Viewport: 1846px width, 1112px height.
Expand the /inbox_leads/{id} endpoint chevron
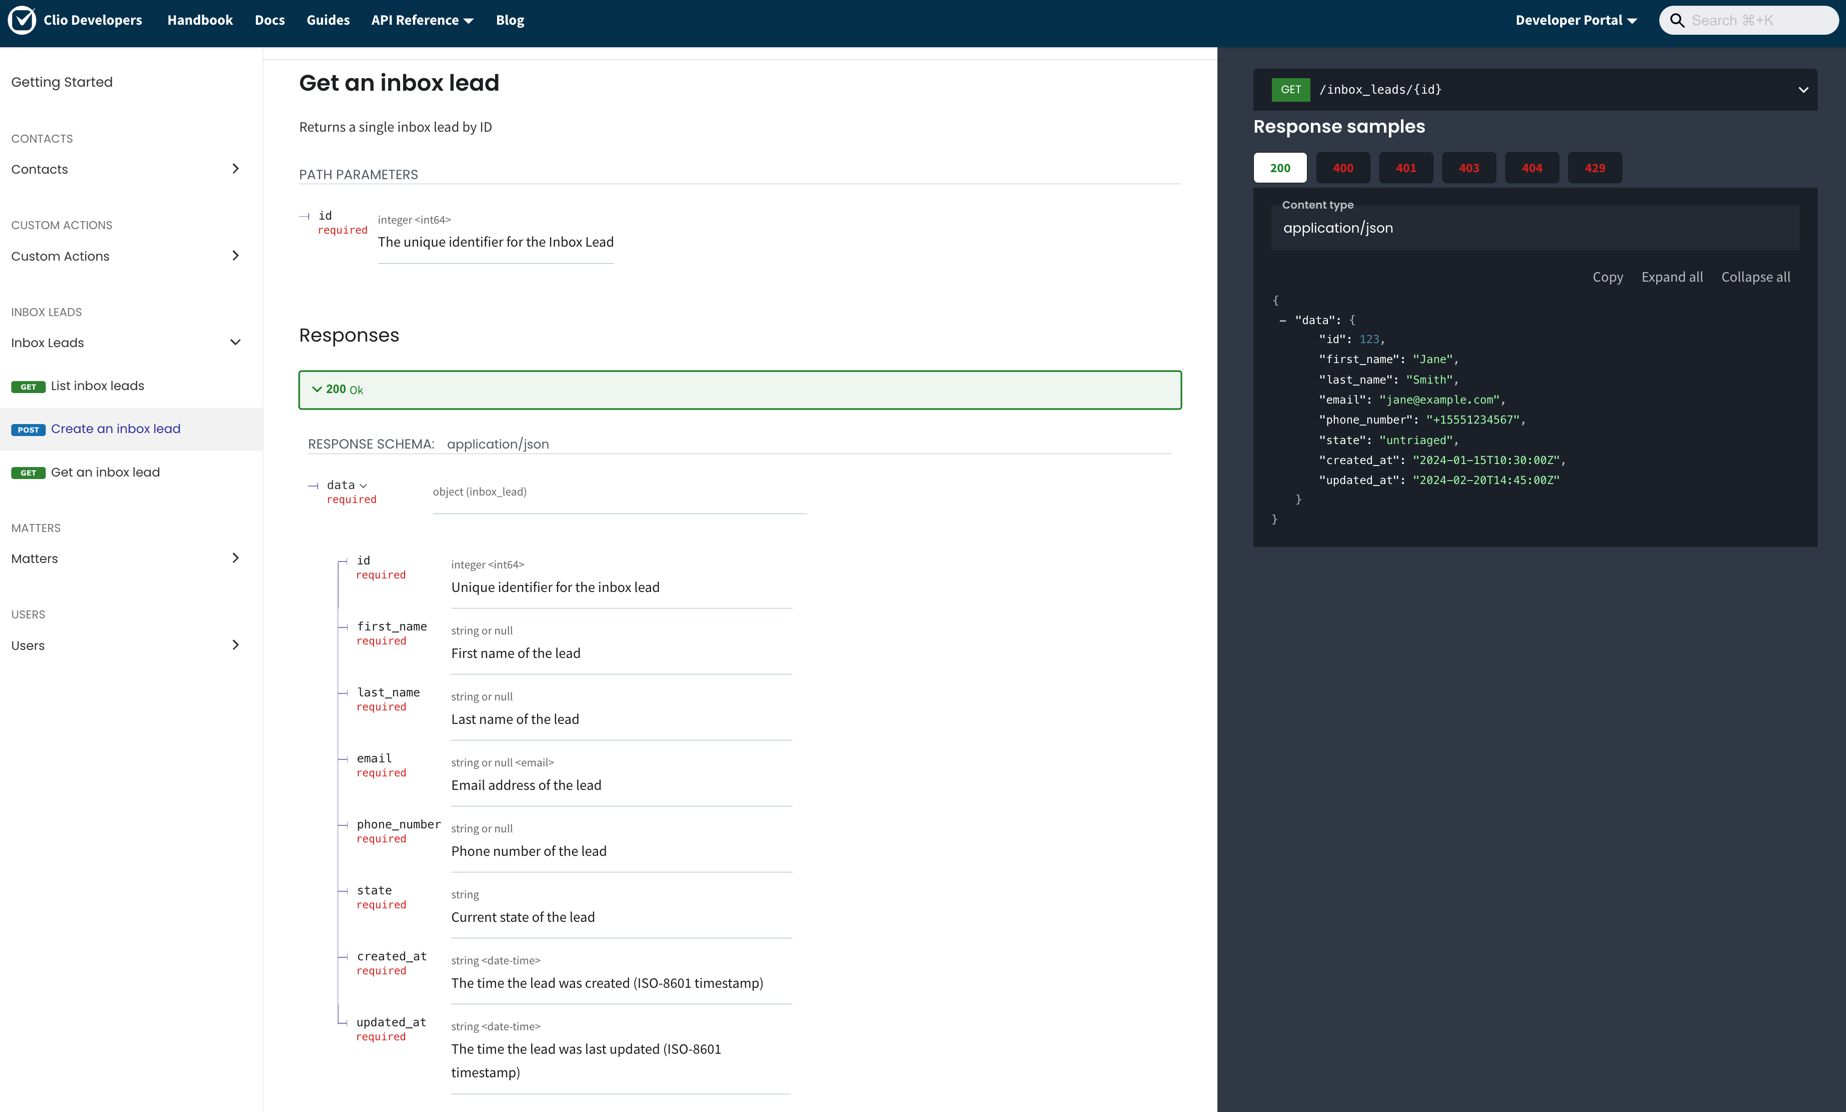click(x=1803, y=90)
